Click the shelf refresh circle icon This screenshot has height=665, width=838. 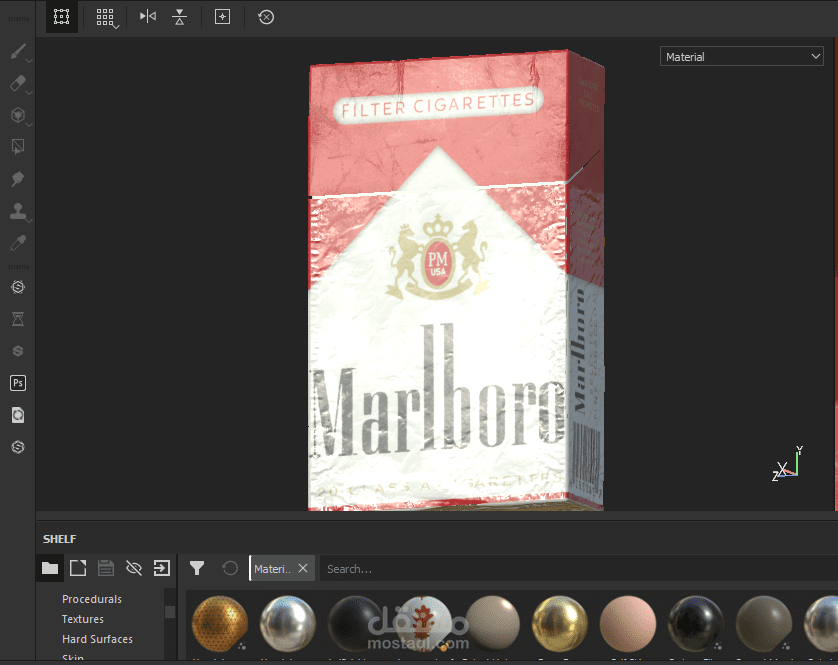click(230, 568)
